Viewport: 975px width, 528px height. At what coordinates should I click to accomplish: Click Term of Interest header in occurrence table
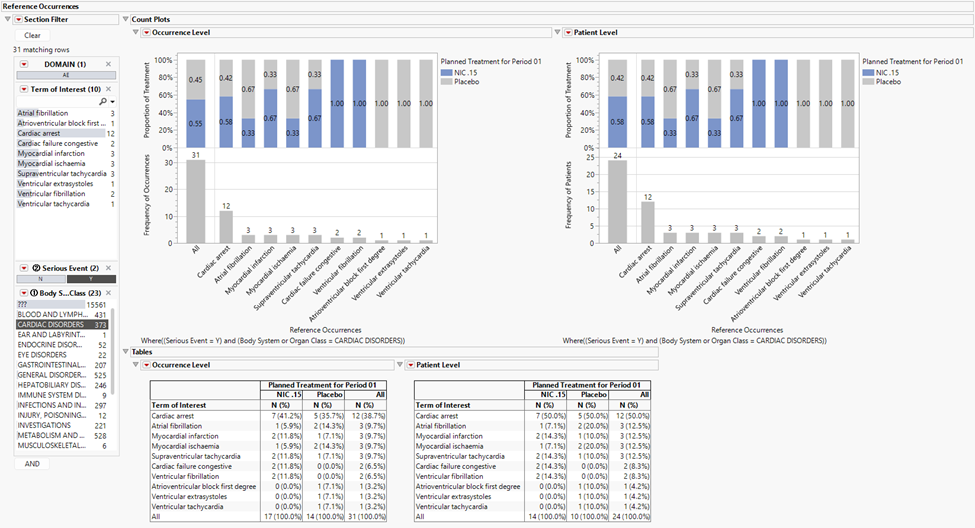coord(179,405)
